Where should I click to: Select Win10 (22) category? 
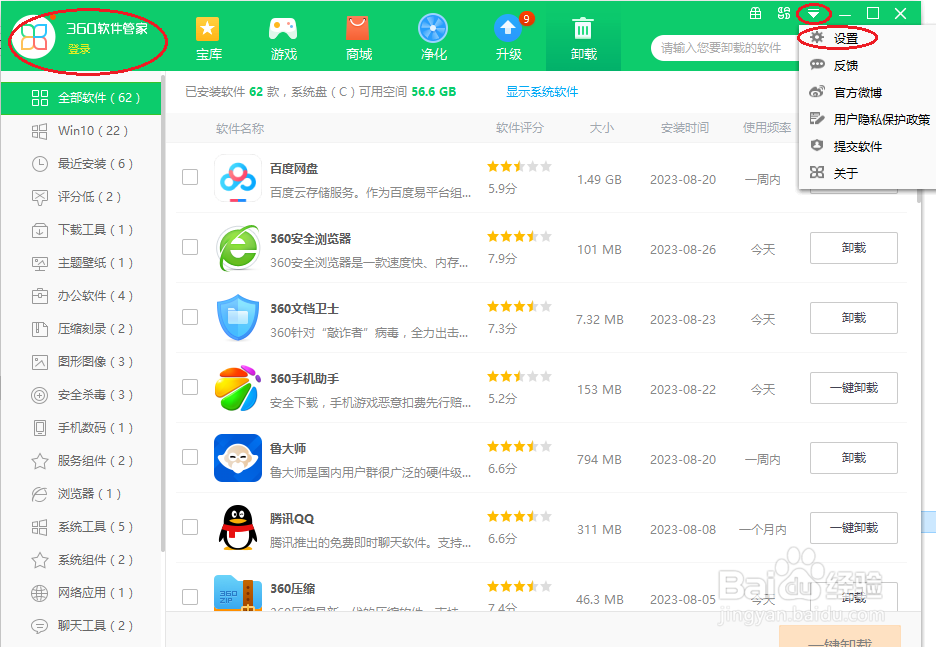coord(81,131)
